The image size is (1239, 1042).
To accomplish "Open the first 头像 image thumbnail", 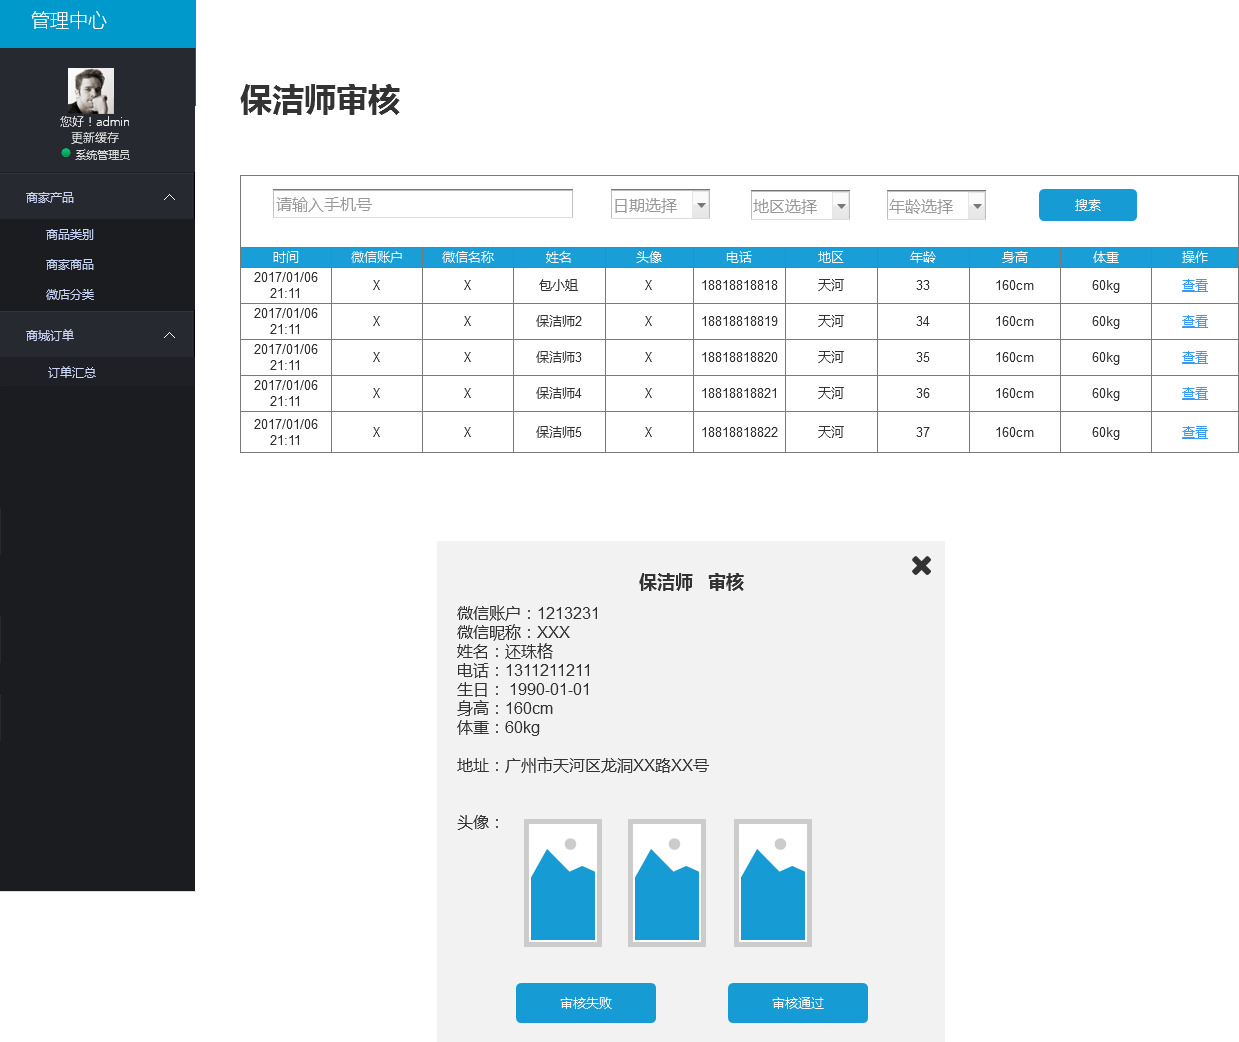I will (563, 883).
